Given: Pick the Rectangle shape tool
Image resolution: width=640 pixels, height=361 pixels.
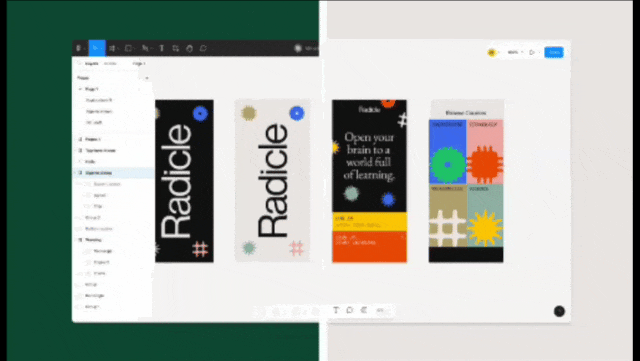Looking at the screenshot, I should [128, 48].
